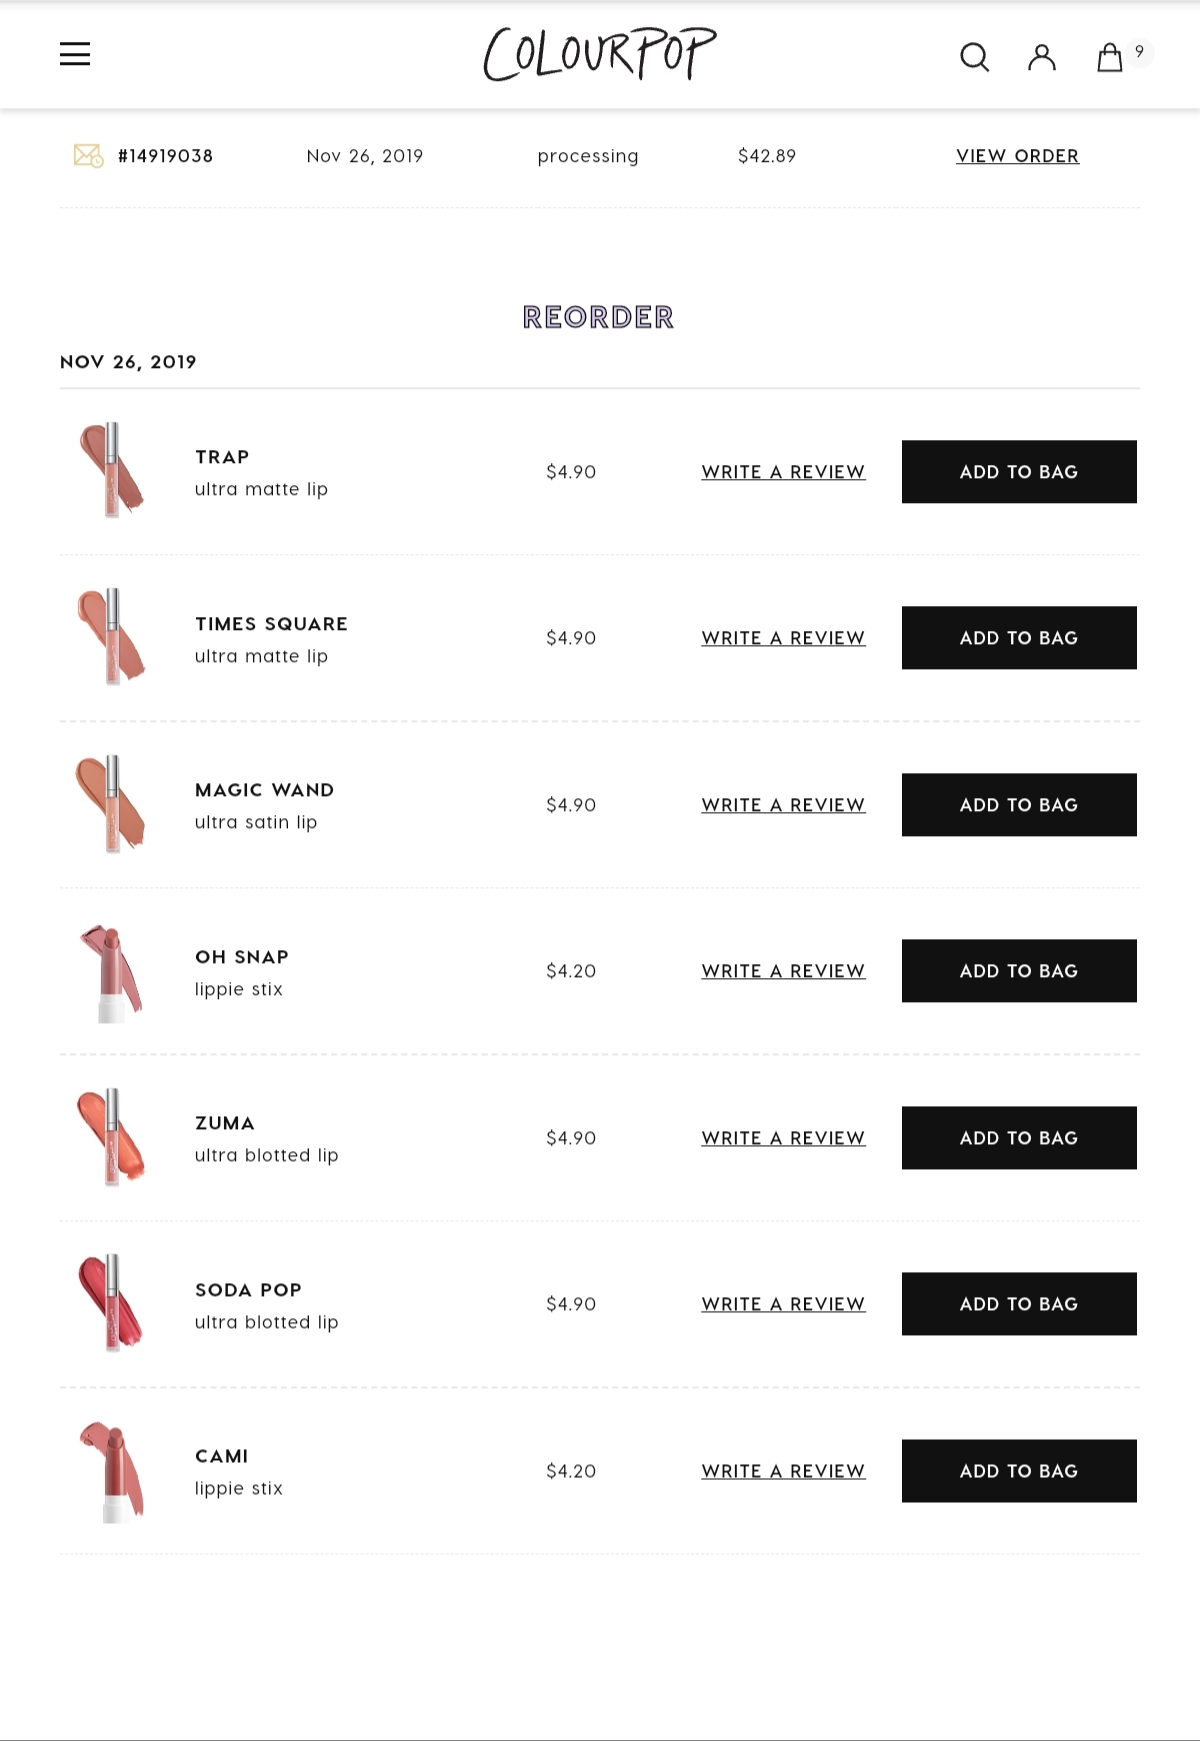The width and height of the screenshot is (1200, 1741).
Task: Open the Trap ultra matte lip thumbnail
Action: pos(112,470)
